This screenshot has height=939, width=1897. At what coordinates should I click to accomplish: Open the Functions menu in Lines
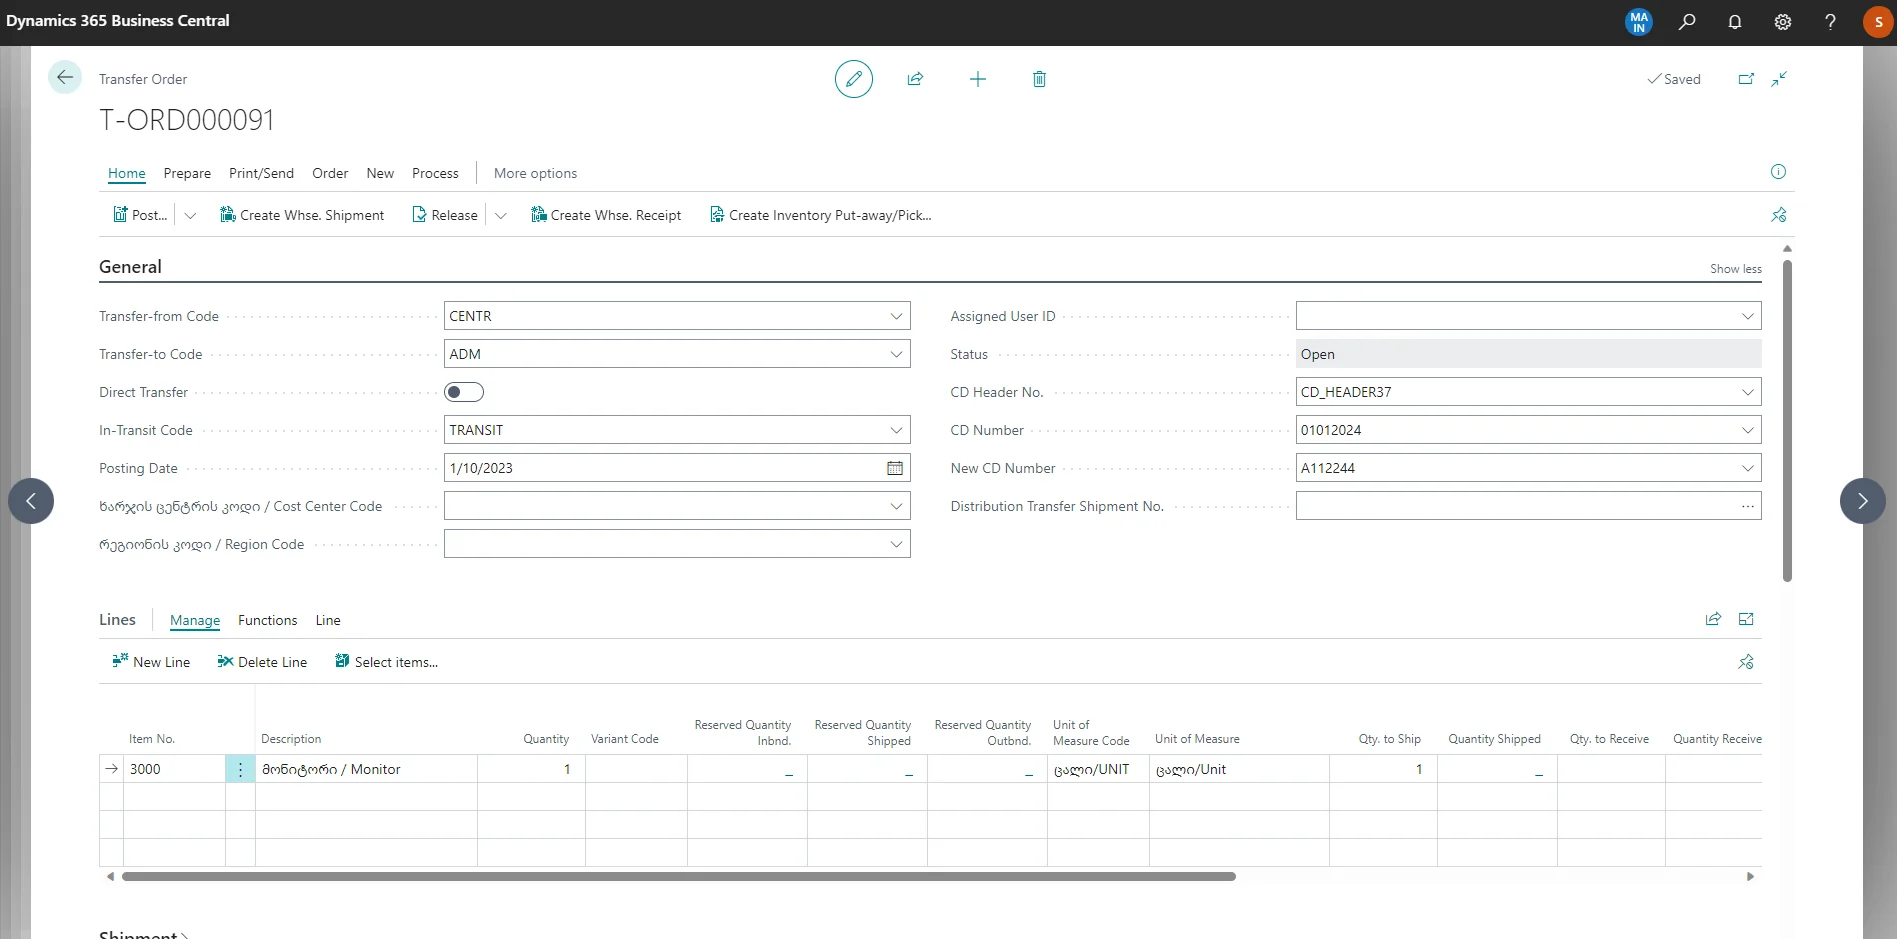pyautogui.click(x=267, y=620)
